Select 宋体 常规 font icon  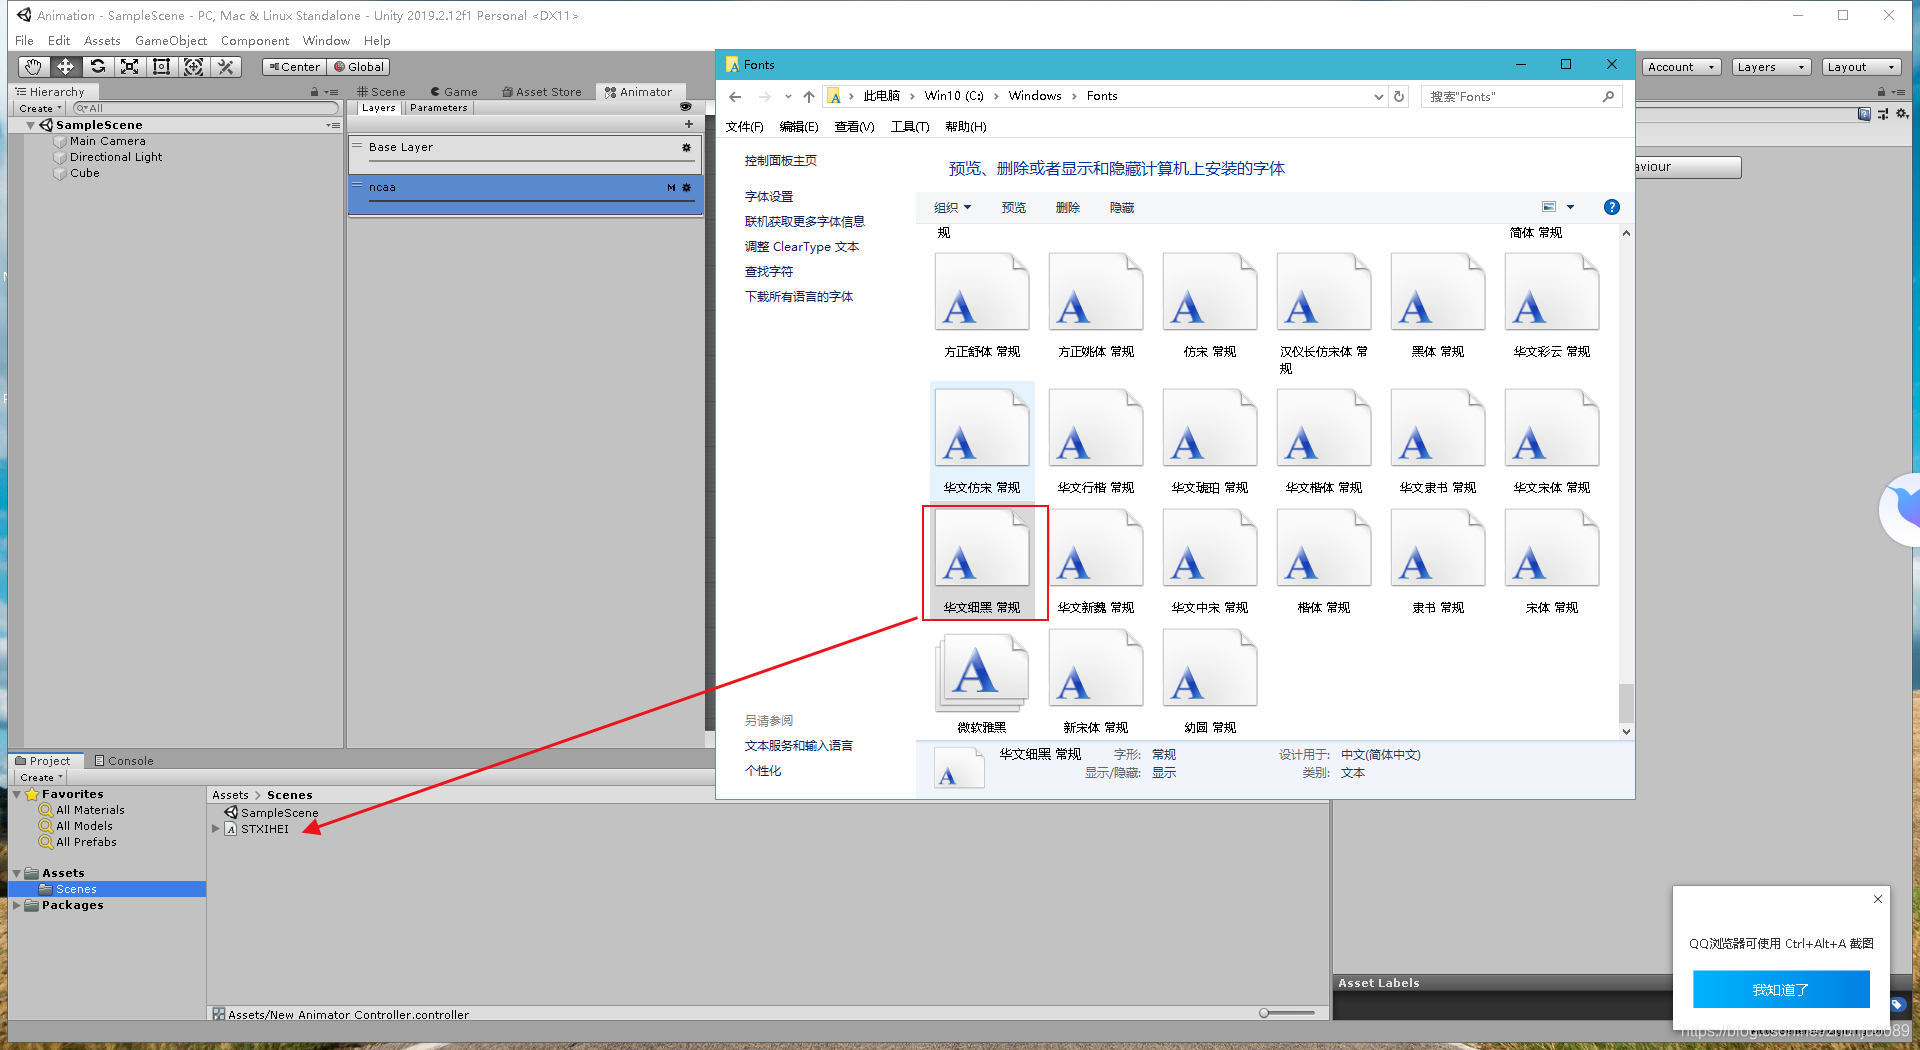coord(1552,562)
